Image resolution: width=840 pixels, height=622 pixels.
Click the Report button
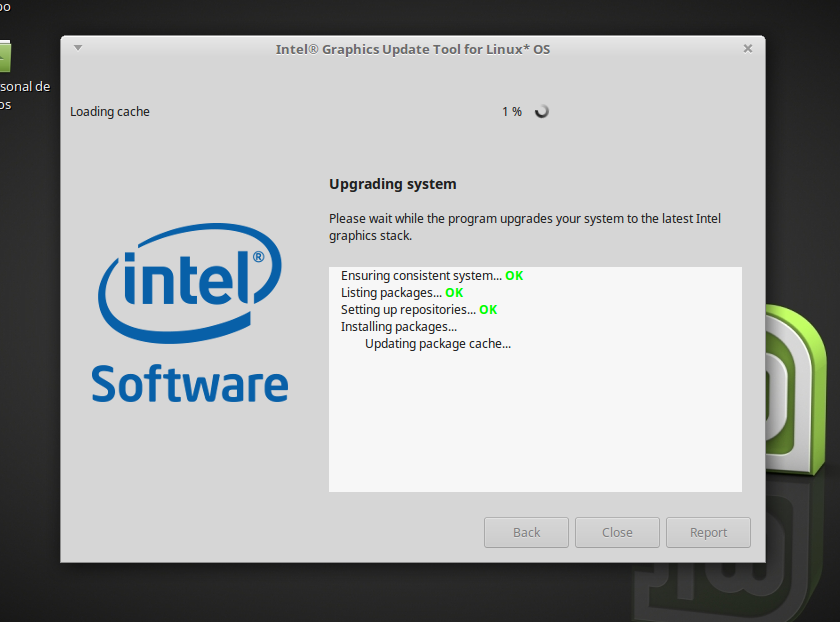click(x=708, y=533)
